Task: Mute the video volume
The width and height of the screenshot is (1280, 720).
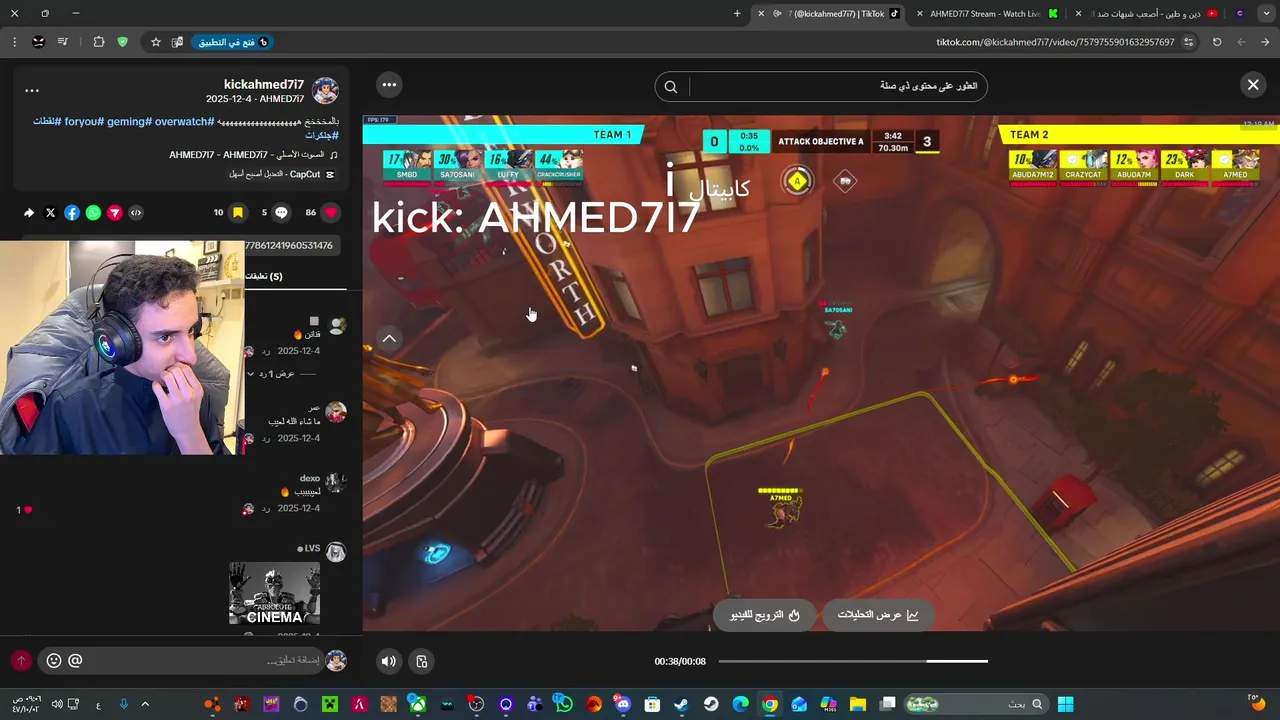Action: 389,661
